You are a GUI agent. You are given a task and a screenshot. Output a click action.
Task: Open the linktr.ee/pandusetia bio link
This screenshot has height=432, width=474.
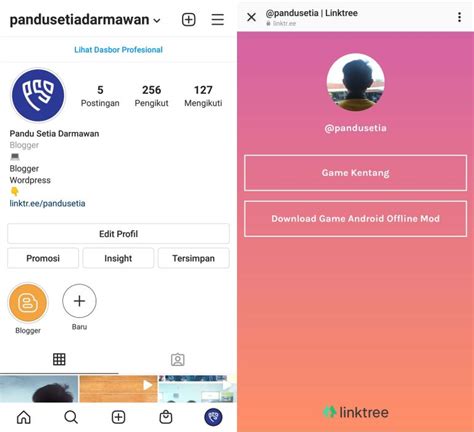point(47,203)
